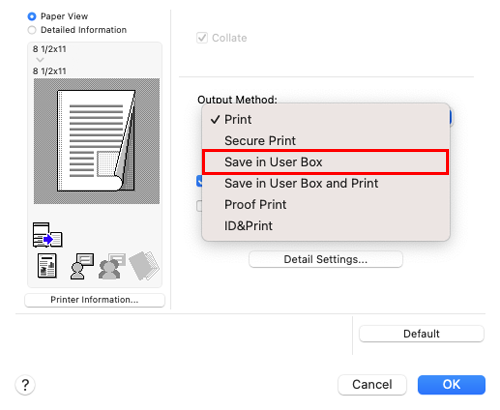Image resolution: width=500 pixels, height=410 pixels.
Task: Click the printer output method icon
Action: coord(47,235)
